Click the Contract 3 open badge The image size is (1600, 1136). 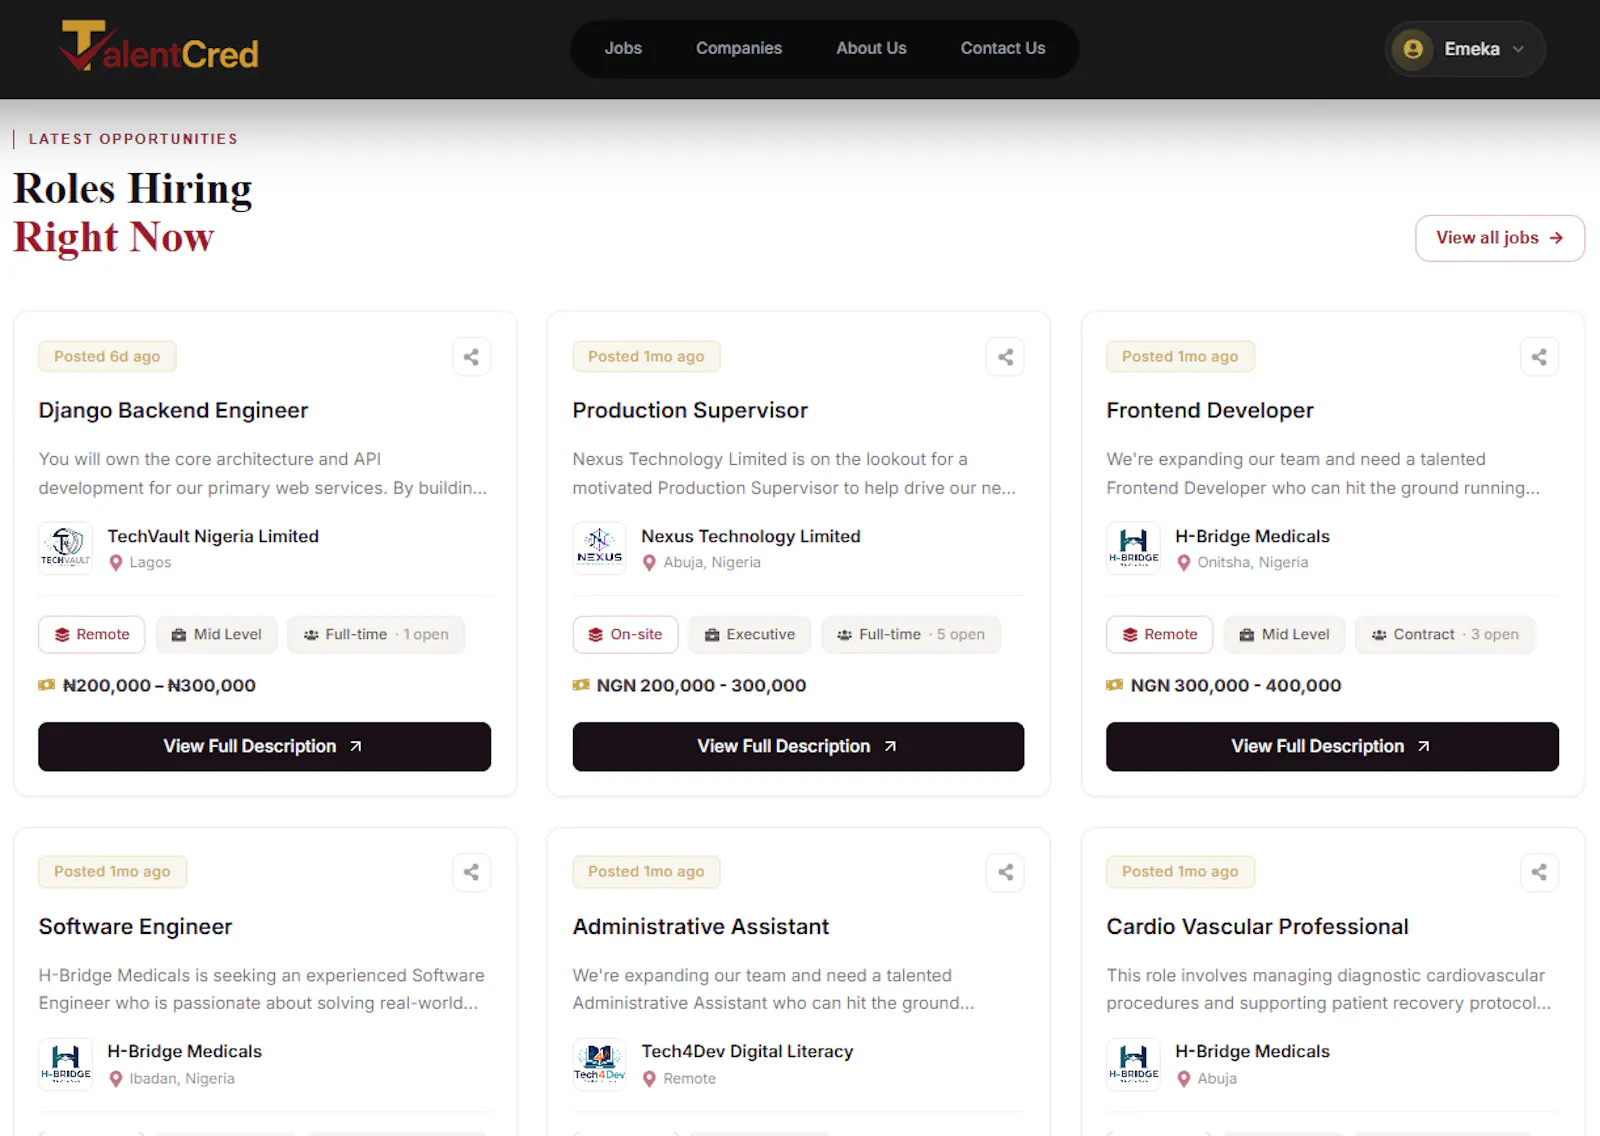[x=1445, y=635]
